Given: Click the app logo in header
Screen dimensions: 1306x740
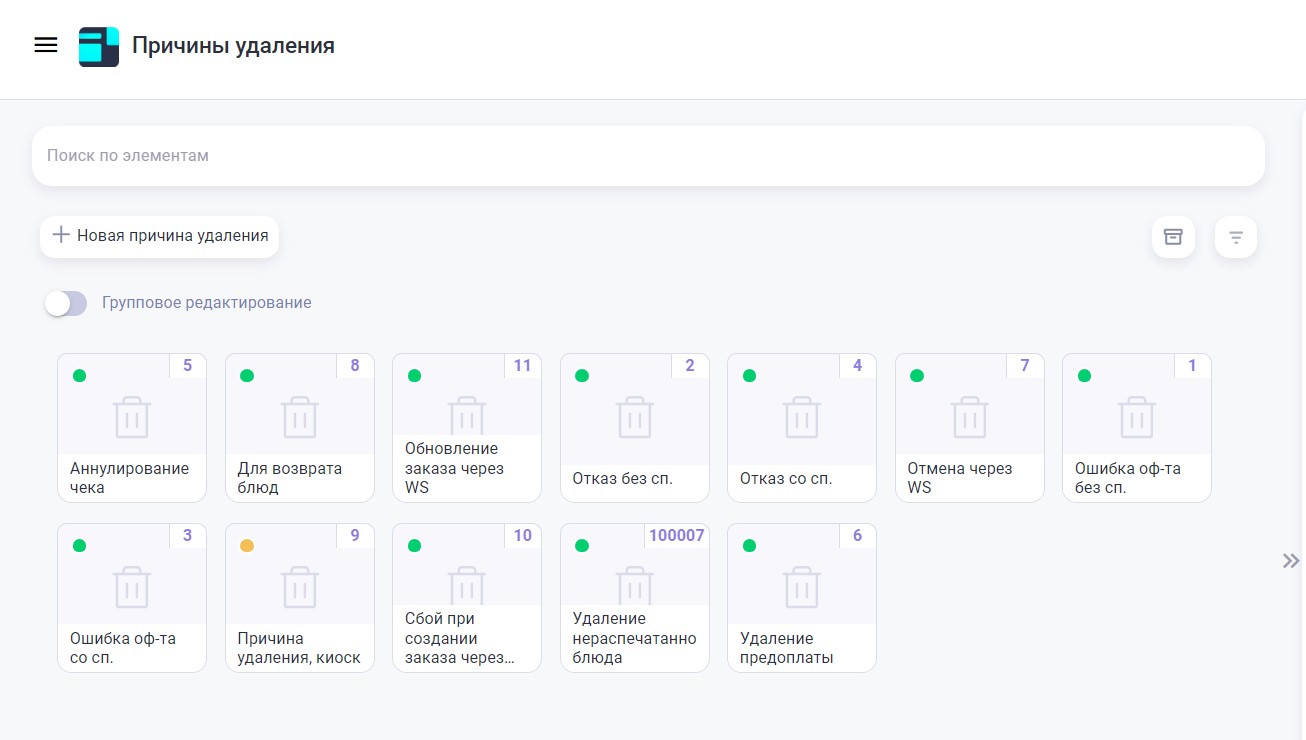Looking at the screenshot, I should tap(99, 46).
